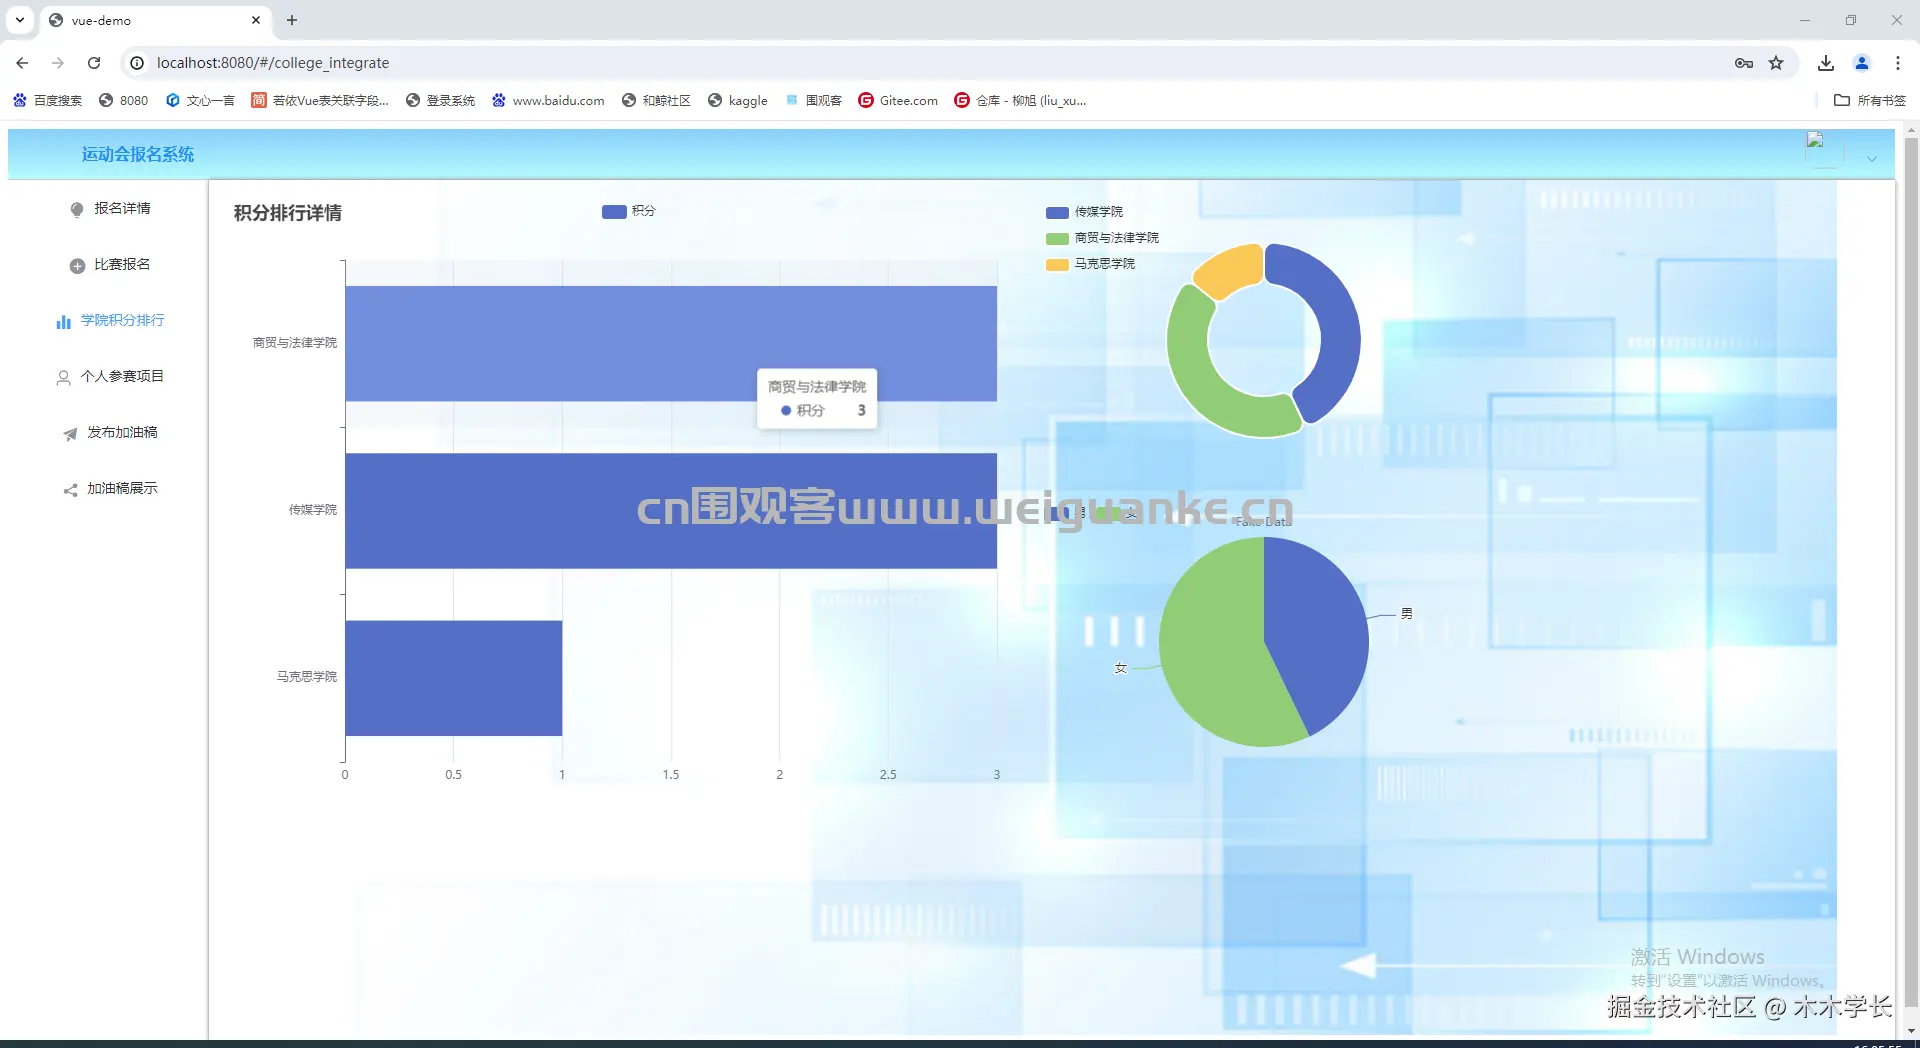Open the 围观客 bookmark
Screen dimensions: 1920x1048
(x=814, y=100)
